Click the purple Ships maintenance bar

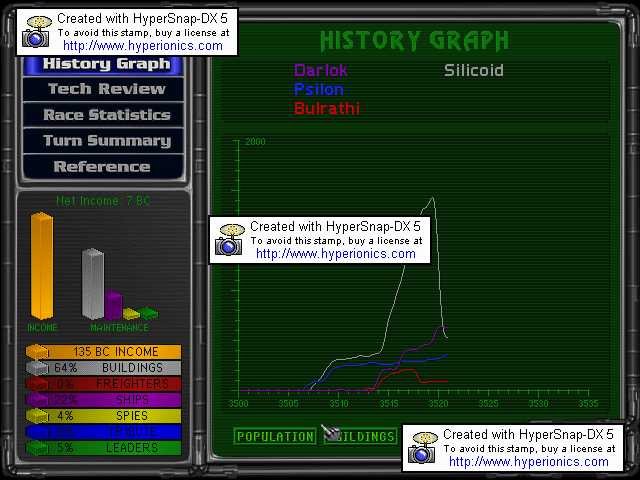tap(113, 304)
